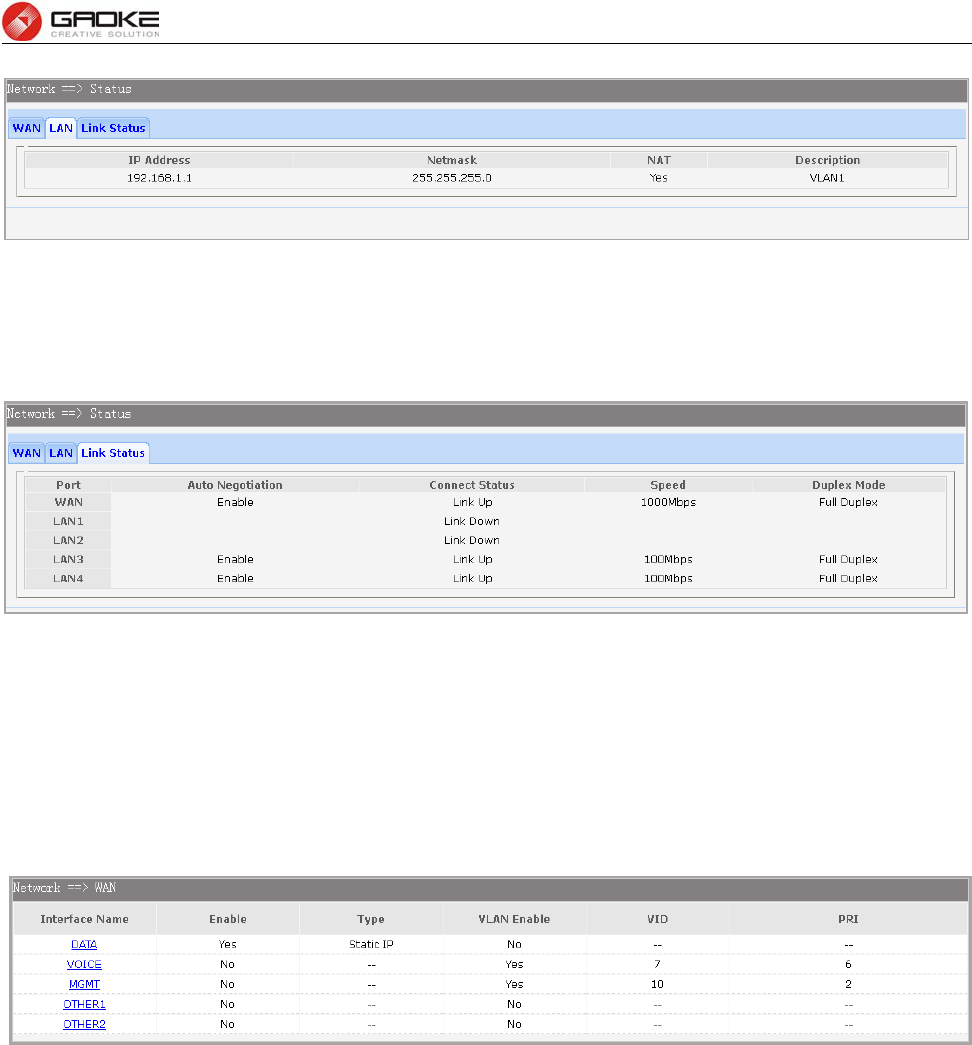This screenshot has width=972, height=1045.
Task: Click the Duplex Mode column header
Action: point(849,485)
